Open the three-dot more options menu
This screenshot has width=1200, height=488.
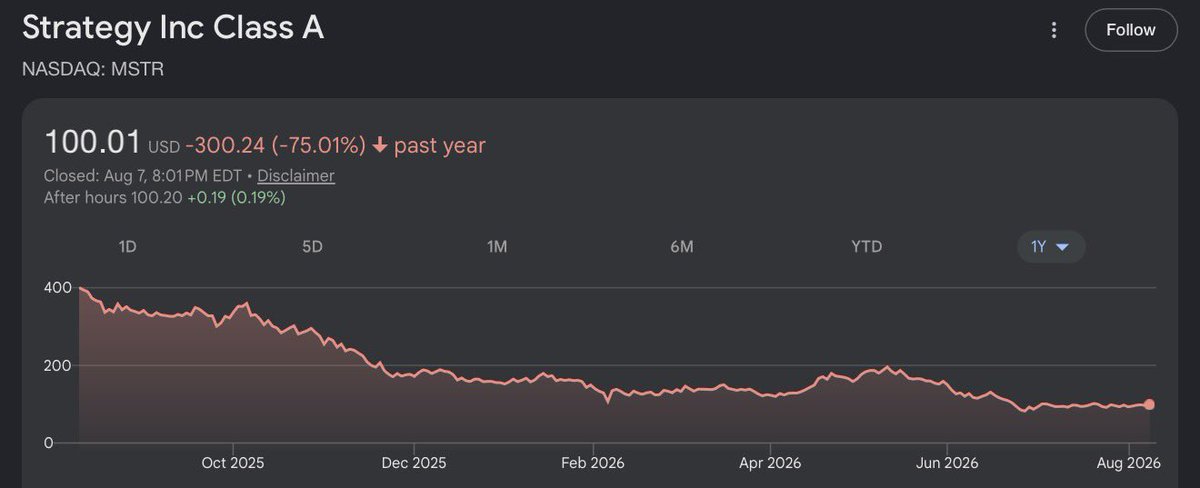pyautogui.click(x=1053, y=31)
